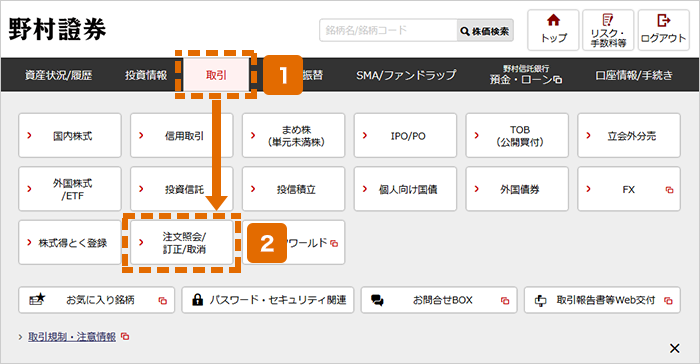
Task: Click external-window icon on お気に入り銘柄
Action: [162, 301]
